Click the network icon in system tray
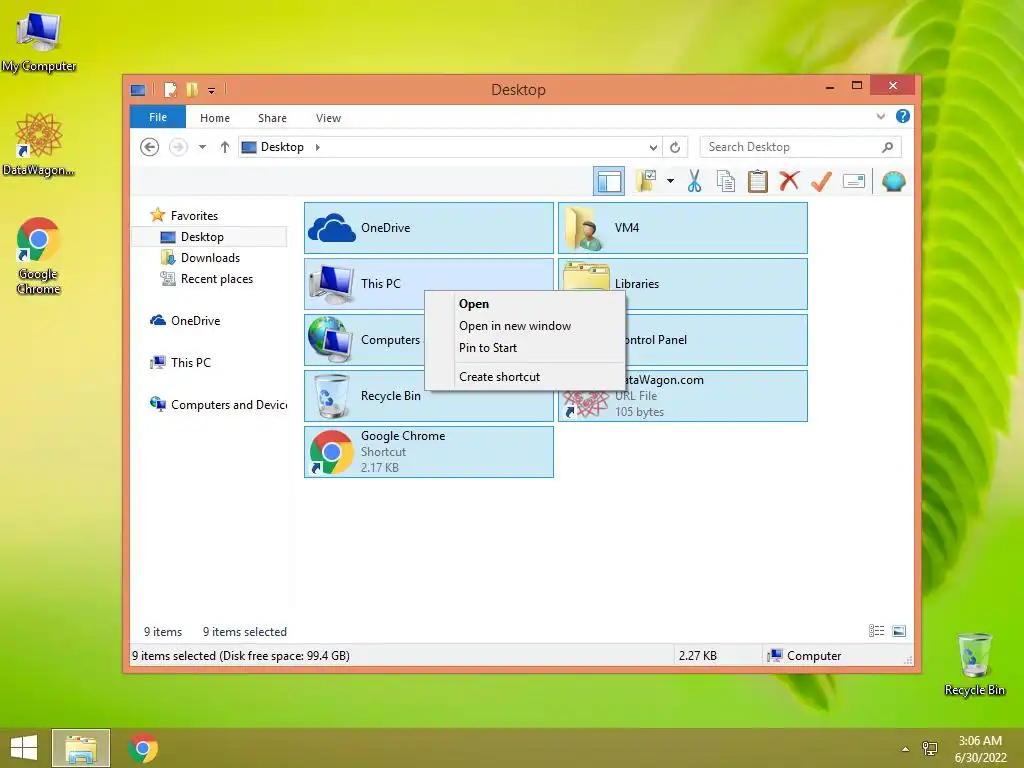Screen dimensions: 1024x768 tap(929, 749)
